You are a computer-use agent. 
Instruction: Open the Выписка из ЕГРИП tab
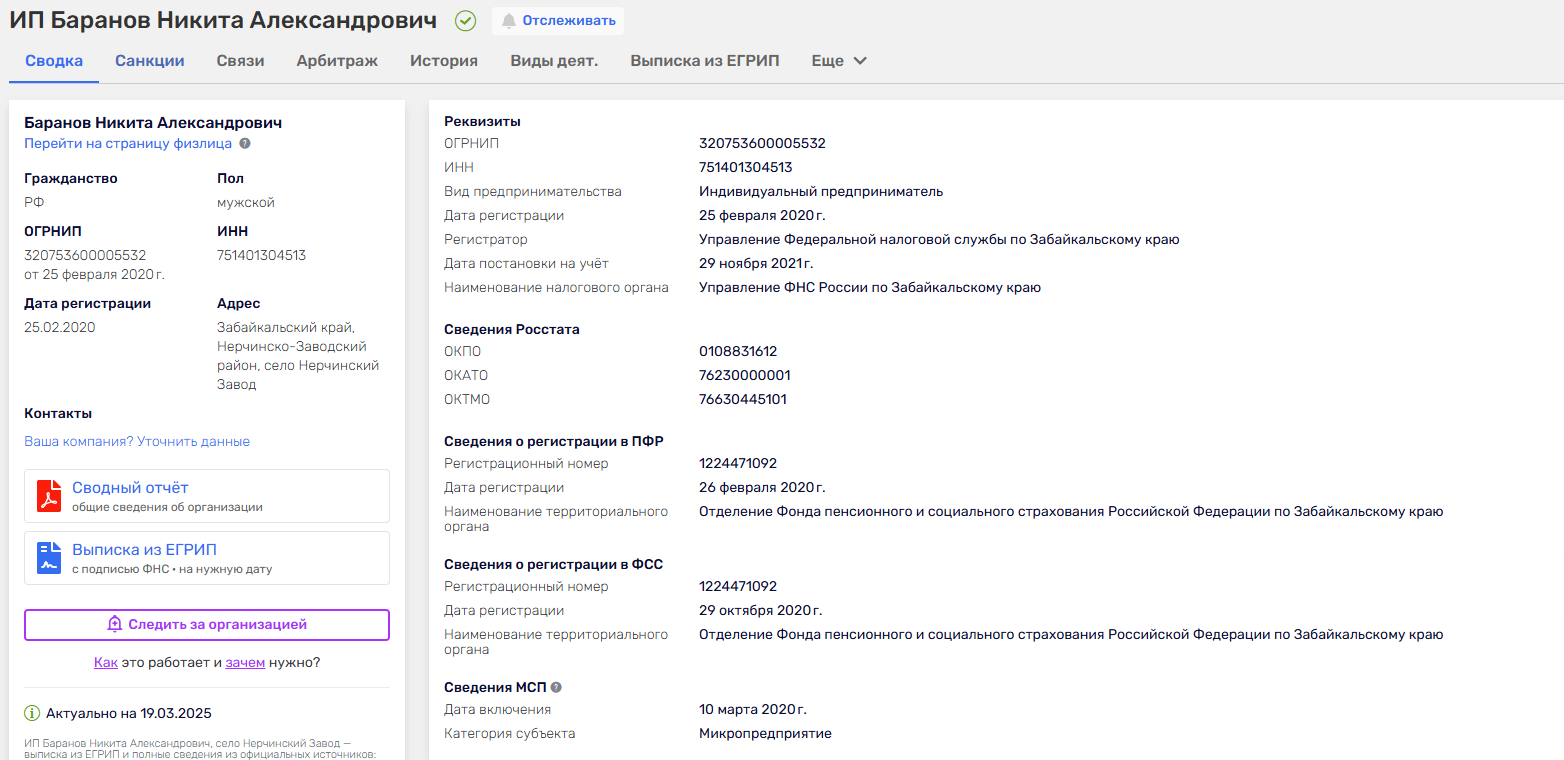[705, 61]
